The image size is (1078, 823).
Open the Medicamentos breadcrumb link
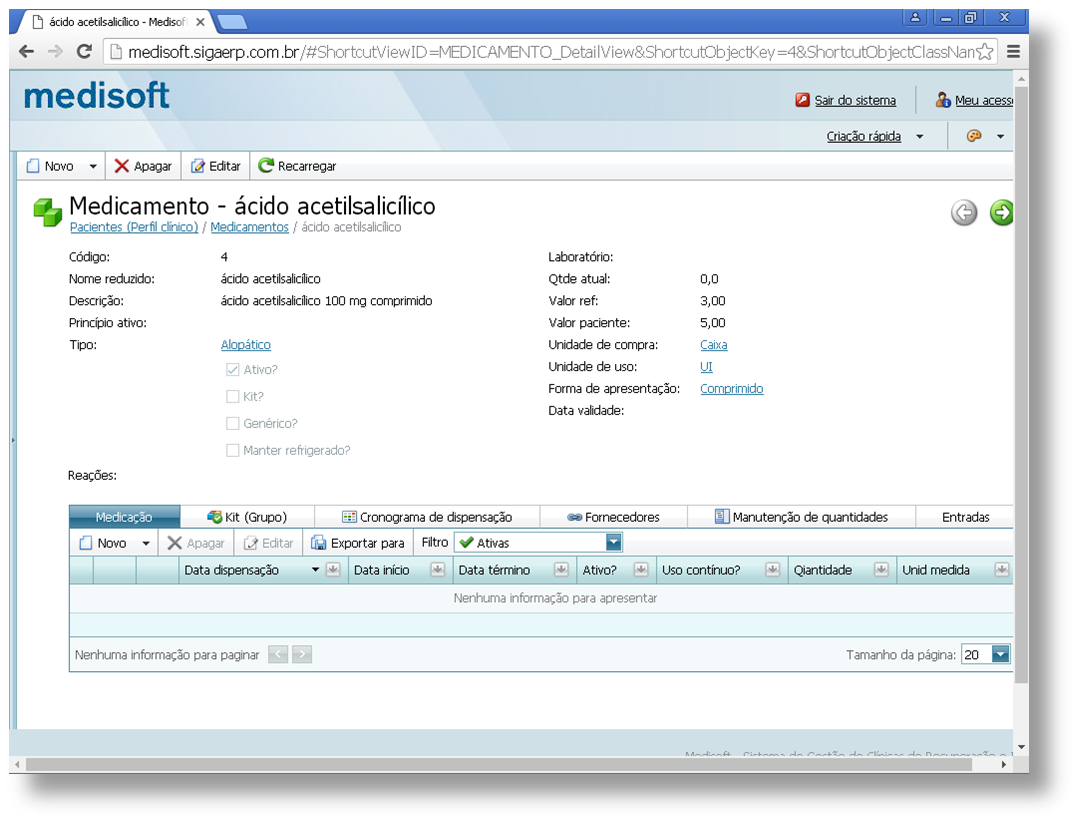pyautogui.click(x=250, y=227)
